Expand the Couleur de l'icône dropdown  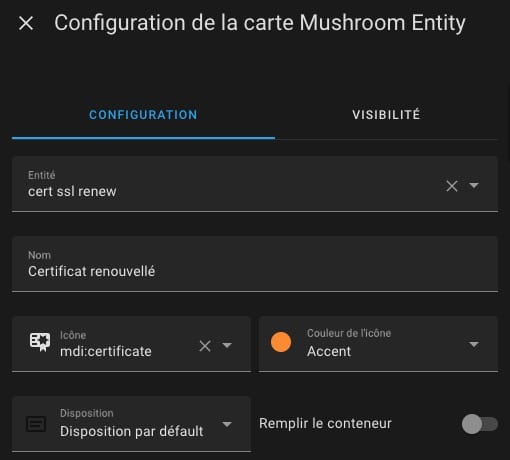coord(474,344)
